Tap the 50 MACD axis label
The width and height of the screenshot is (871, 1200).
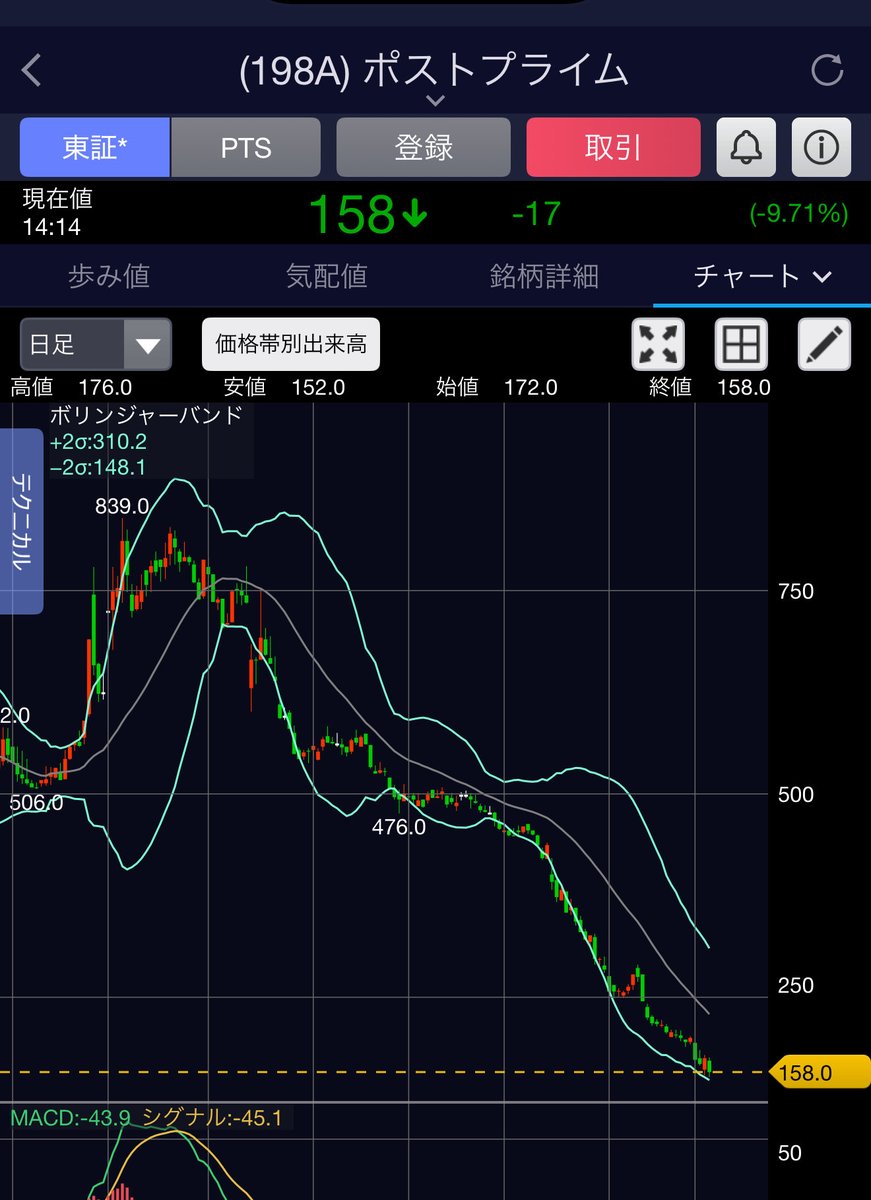(x=790, y=1153)
